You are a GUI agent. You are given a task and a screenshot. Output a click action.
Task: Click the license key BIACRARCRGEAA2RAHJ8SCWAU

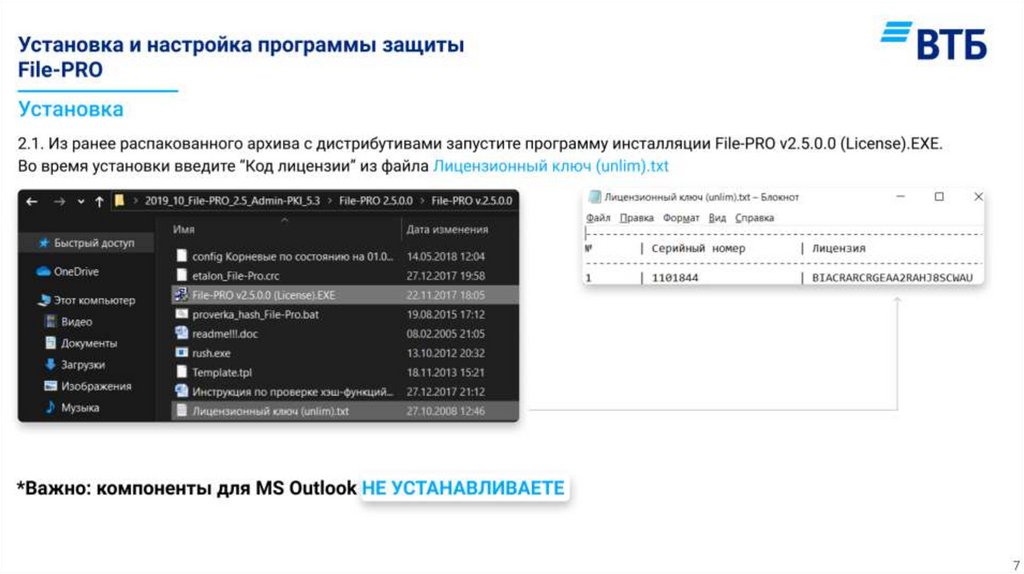click(x=892, y=278)
